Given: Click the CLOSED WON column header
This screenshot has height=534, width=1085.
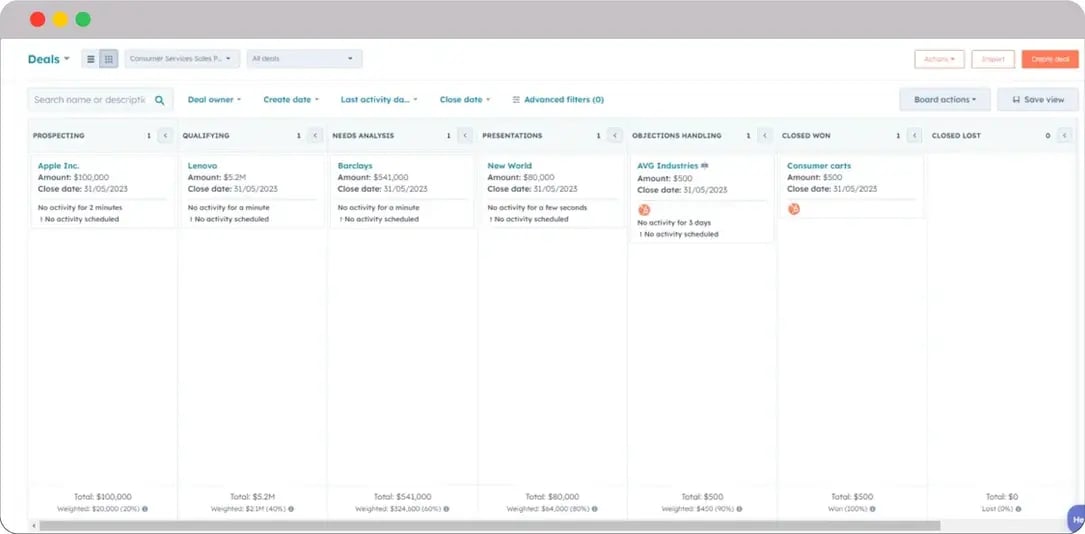Looking at the screenshot, I should (x=806, y=136).
